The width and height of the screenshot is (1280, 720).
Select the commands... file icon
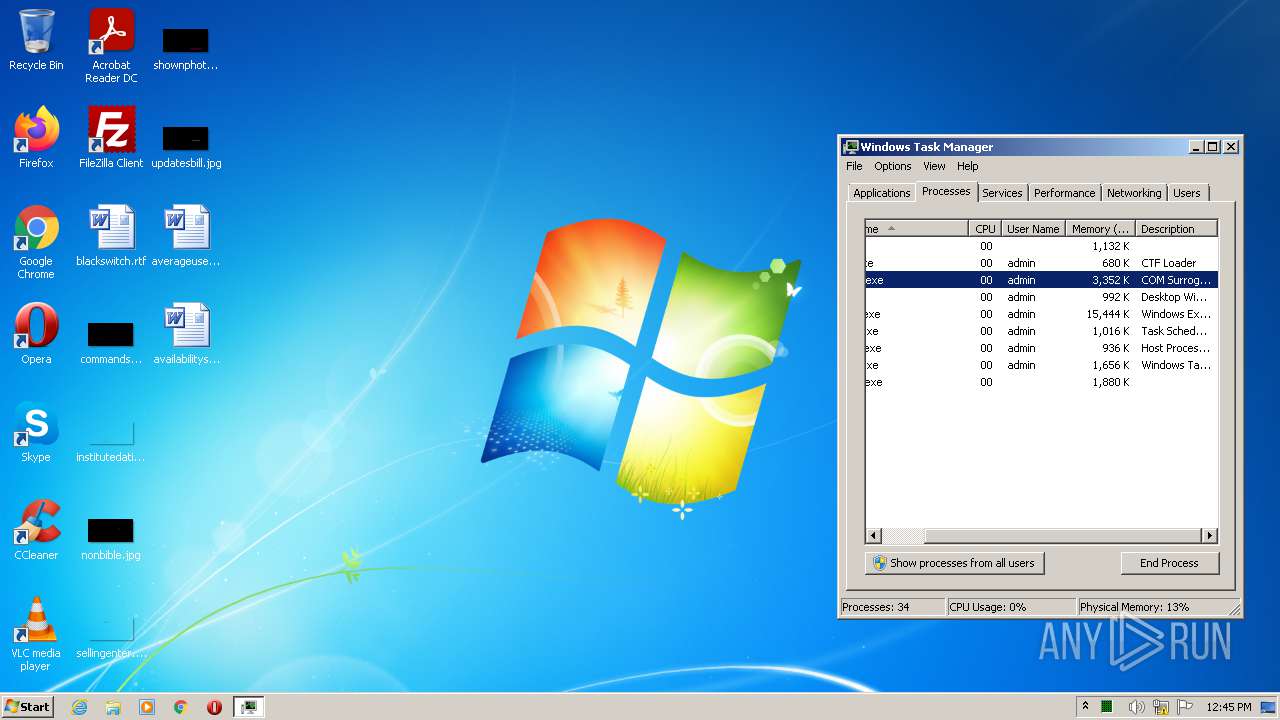[111, 342]
